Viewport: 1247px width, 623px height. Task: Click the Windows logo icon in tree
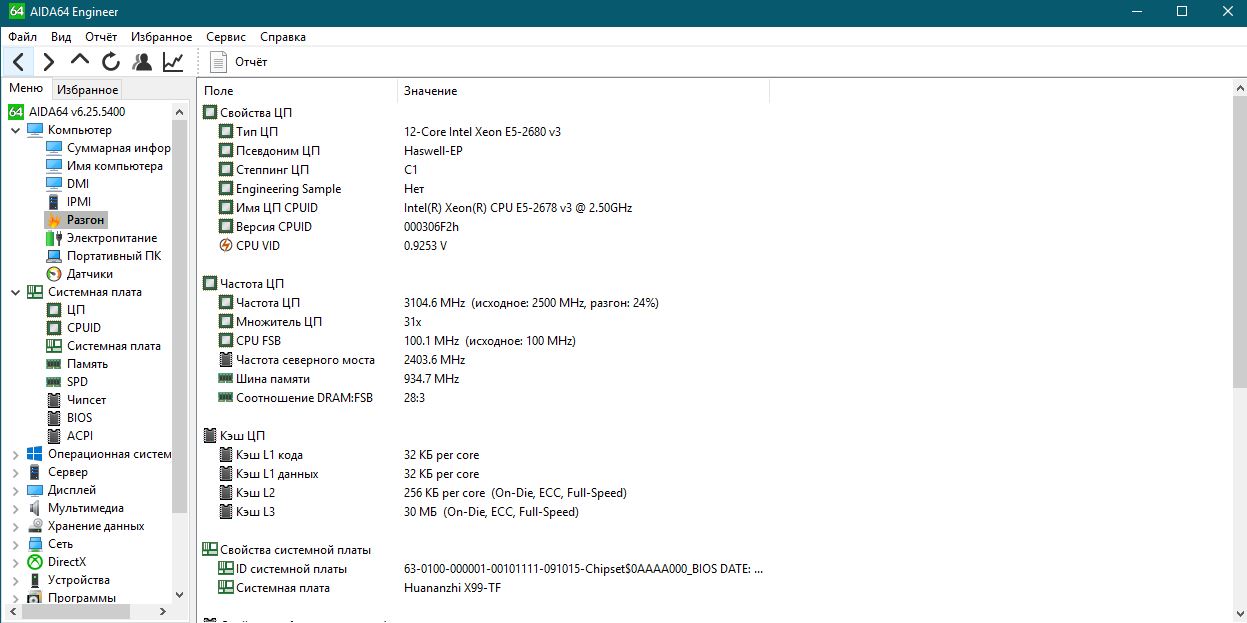[x=34, y=454]
